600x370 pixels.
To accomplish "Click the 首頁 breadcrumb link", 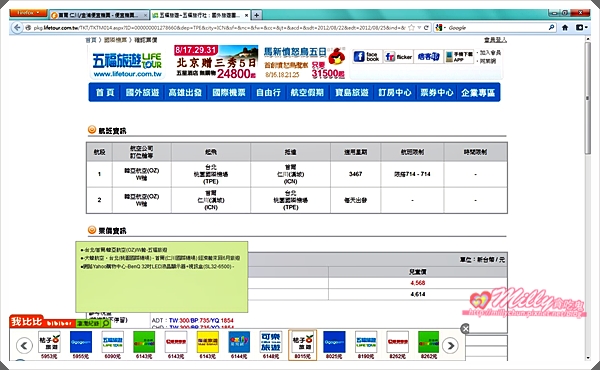I will coord(91,40).
